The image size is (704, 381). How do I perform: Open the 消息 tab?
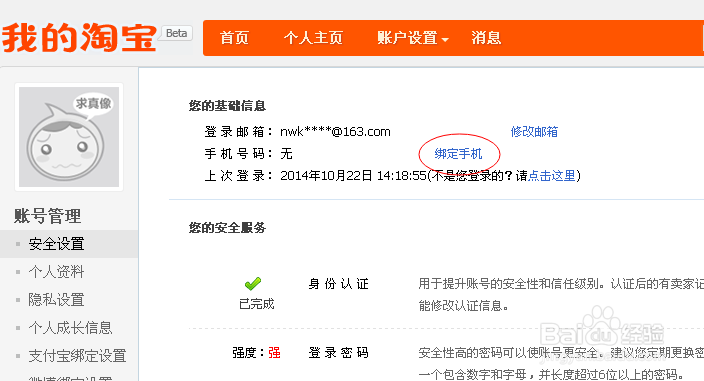point(486,38)
